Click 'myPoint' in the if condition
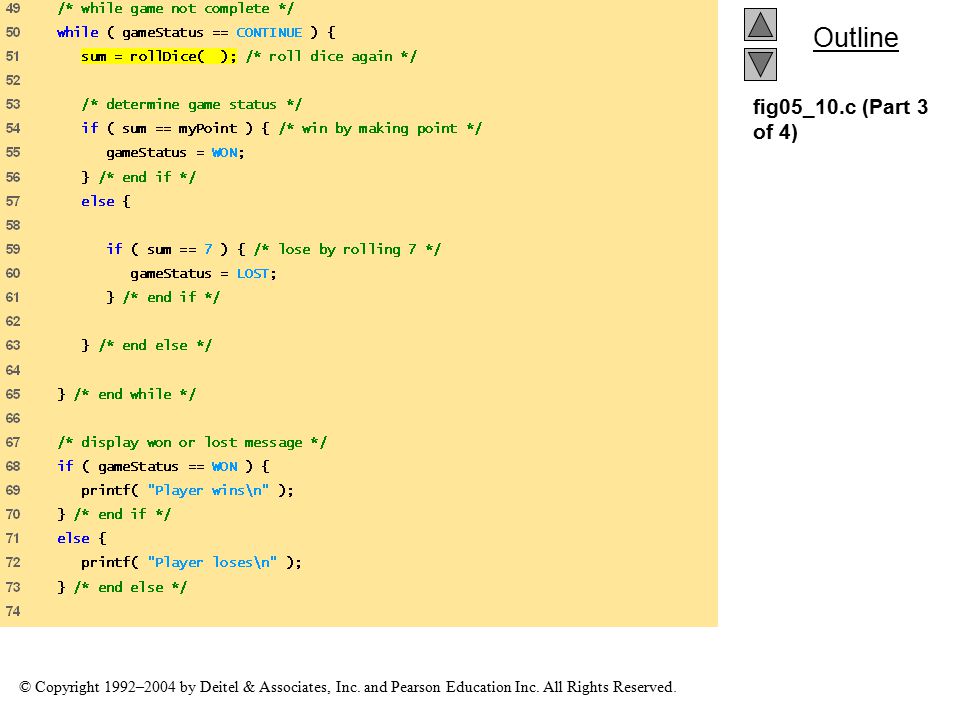 208,129
